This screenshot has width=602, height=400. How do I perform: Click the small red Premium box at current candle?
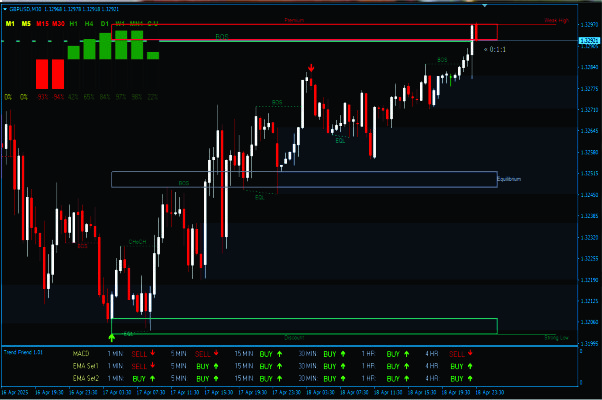click(x=486, y=32)
